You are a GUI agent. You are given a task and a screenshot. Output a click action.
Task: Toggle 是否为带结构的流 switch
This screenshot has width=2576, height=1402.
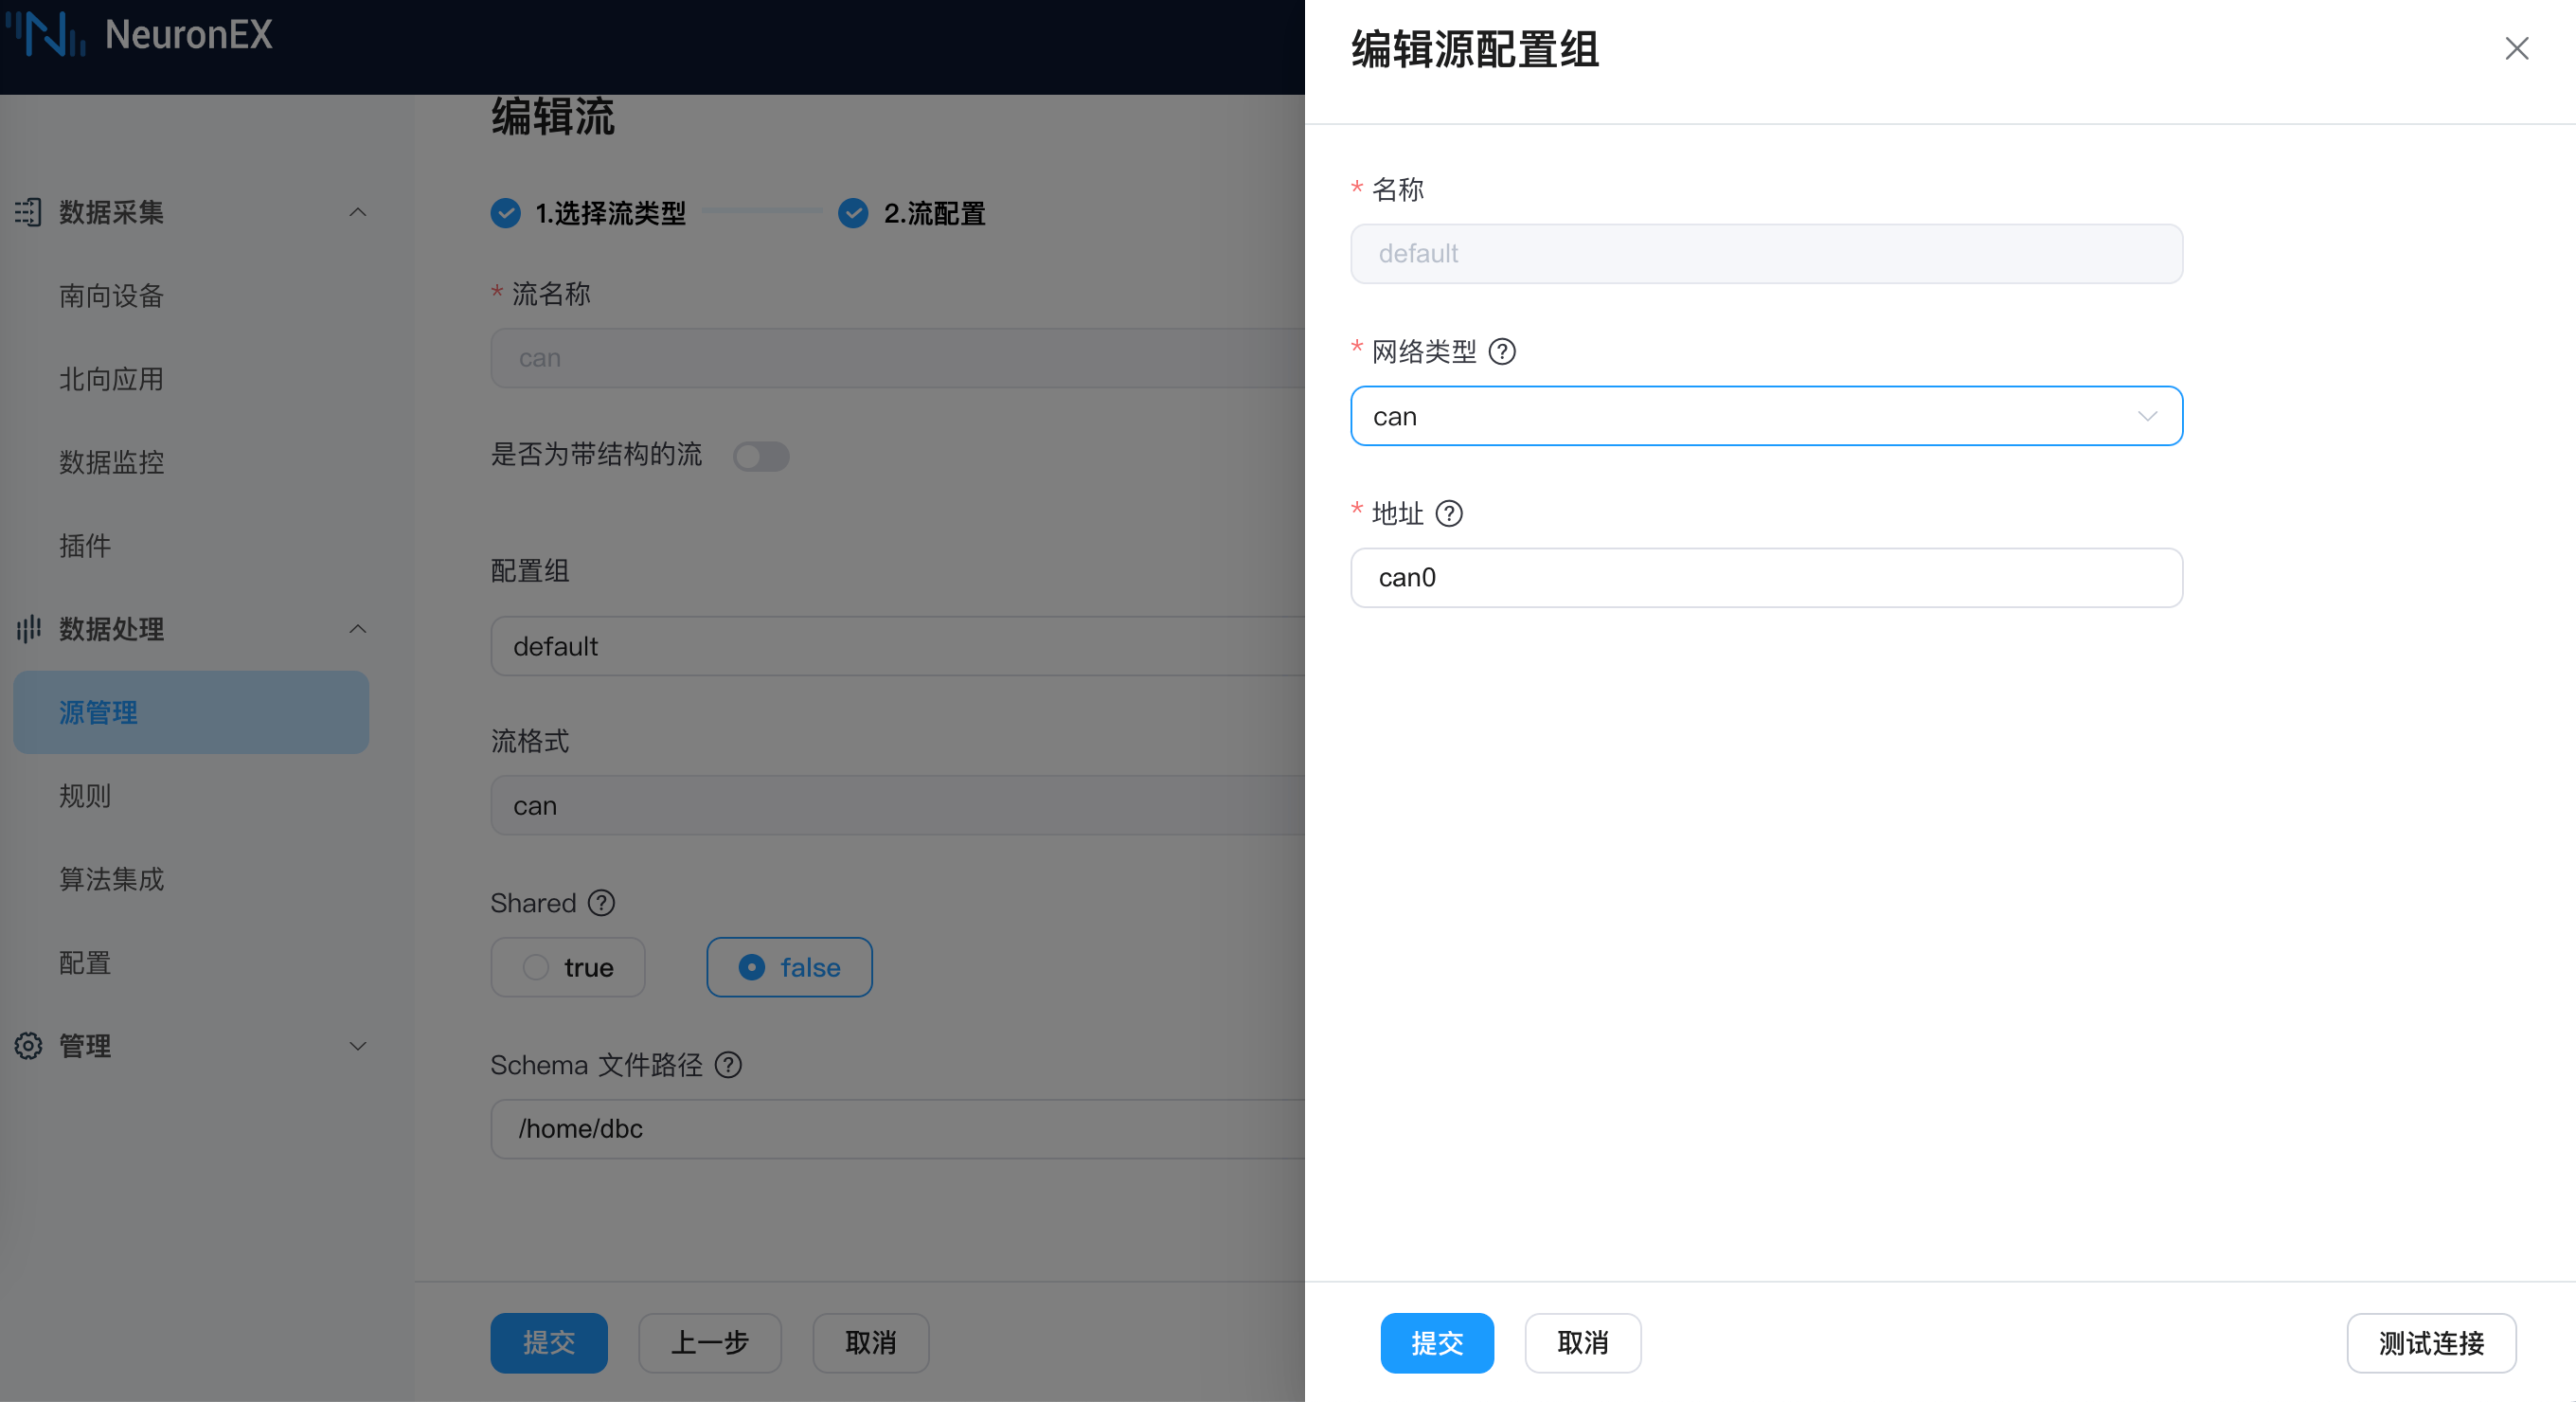[x=761, y=457]
